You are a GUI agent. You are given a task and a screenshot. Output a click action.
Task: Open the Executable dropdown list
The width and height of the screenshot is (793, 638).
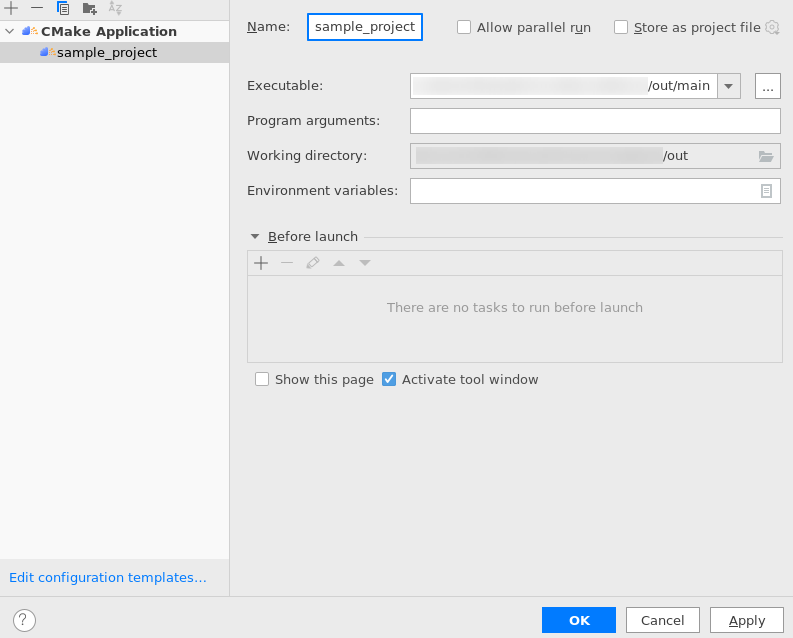[729, 86]
